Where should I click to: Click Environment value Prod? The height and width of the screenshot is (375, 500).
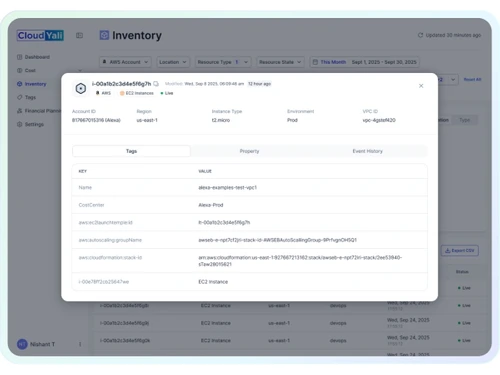pyautogui.click(x=292, y=120)
